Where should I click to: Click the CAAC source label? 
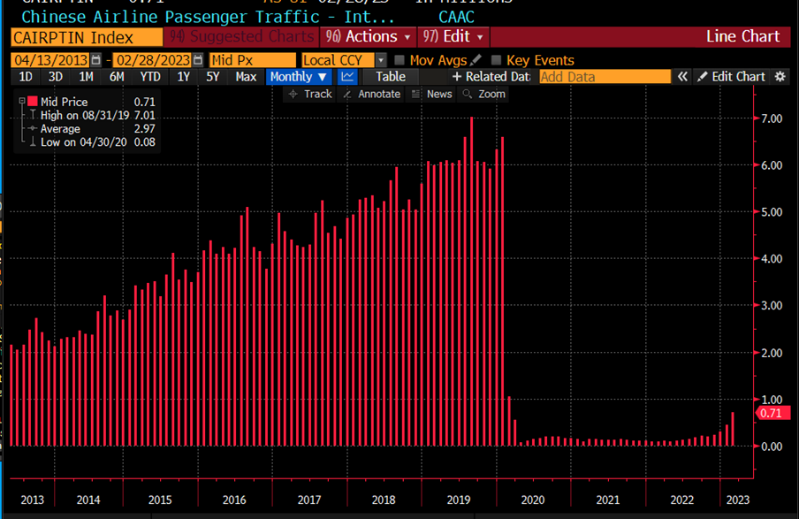(x=456, y=17)
